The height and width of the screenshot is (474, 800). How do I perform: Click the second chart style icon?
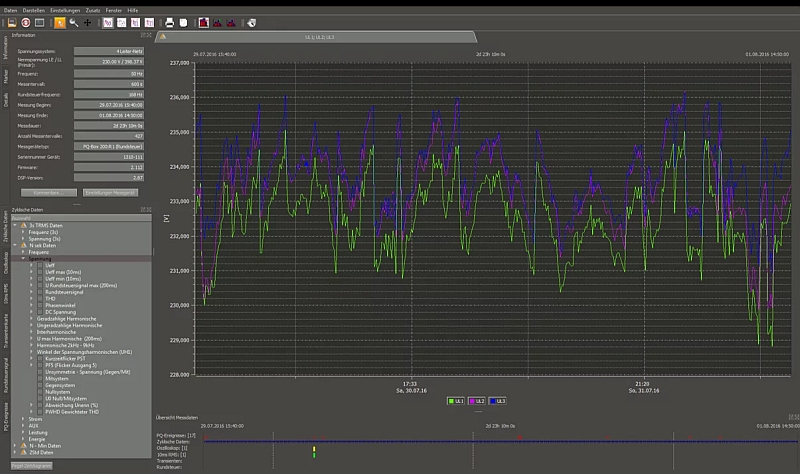121,23
